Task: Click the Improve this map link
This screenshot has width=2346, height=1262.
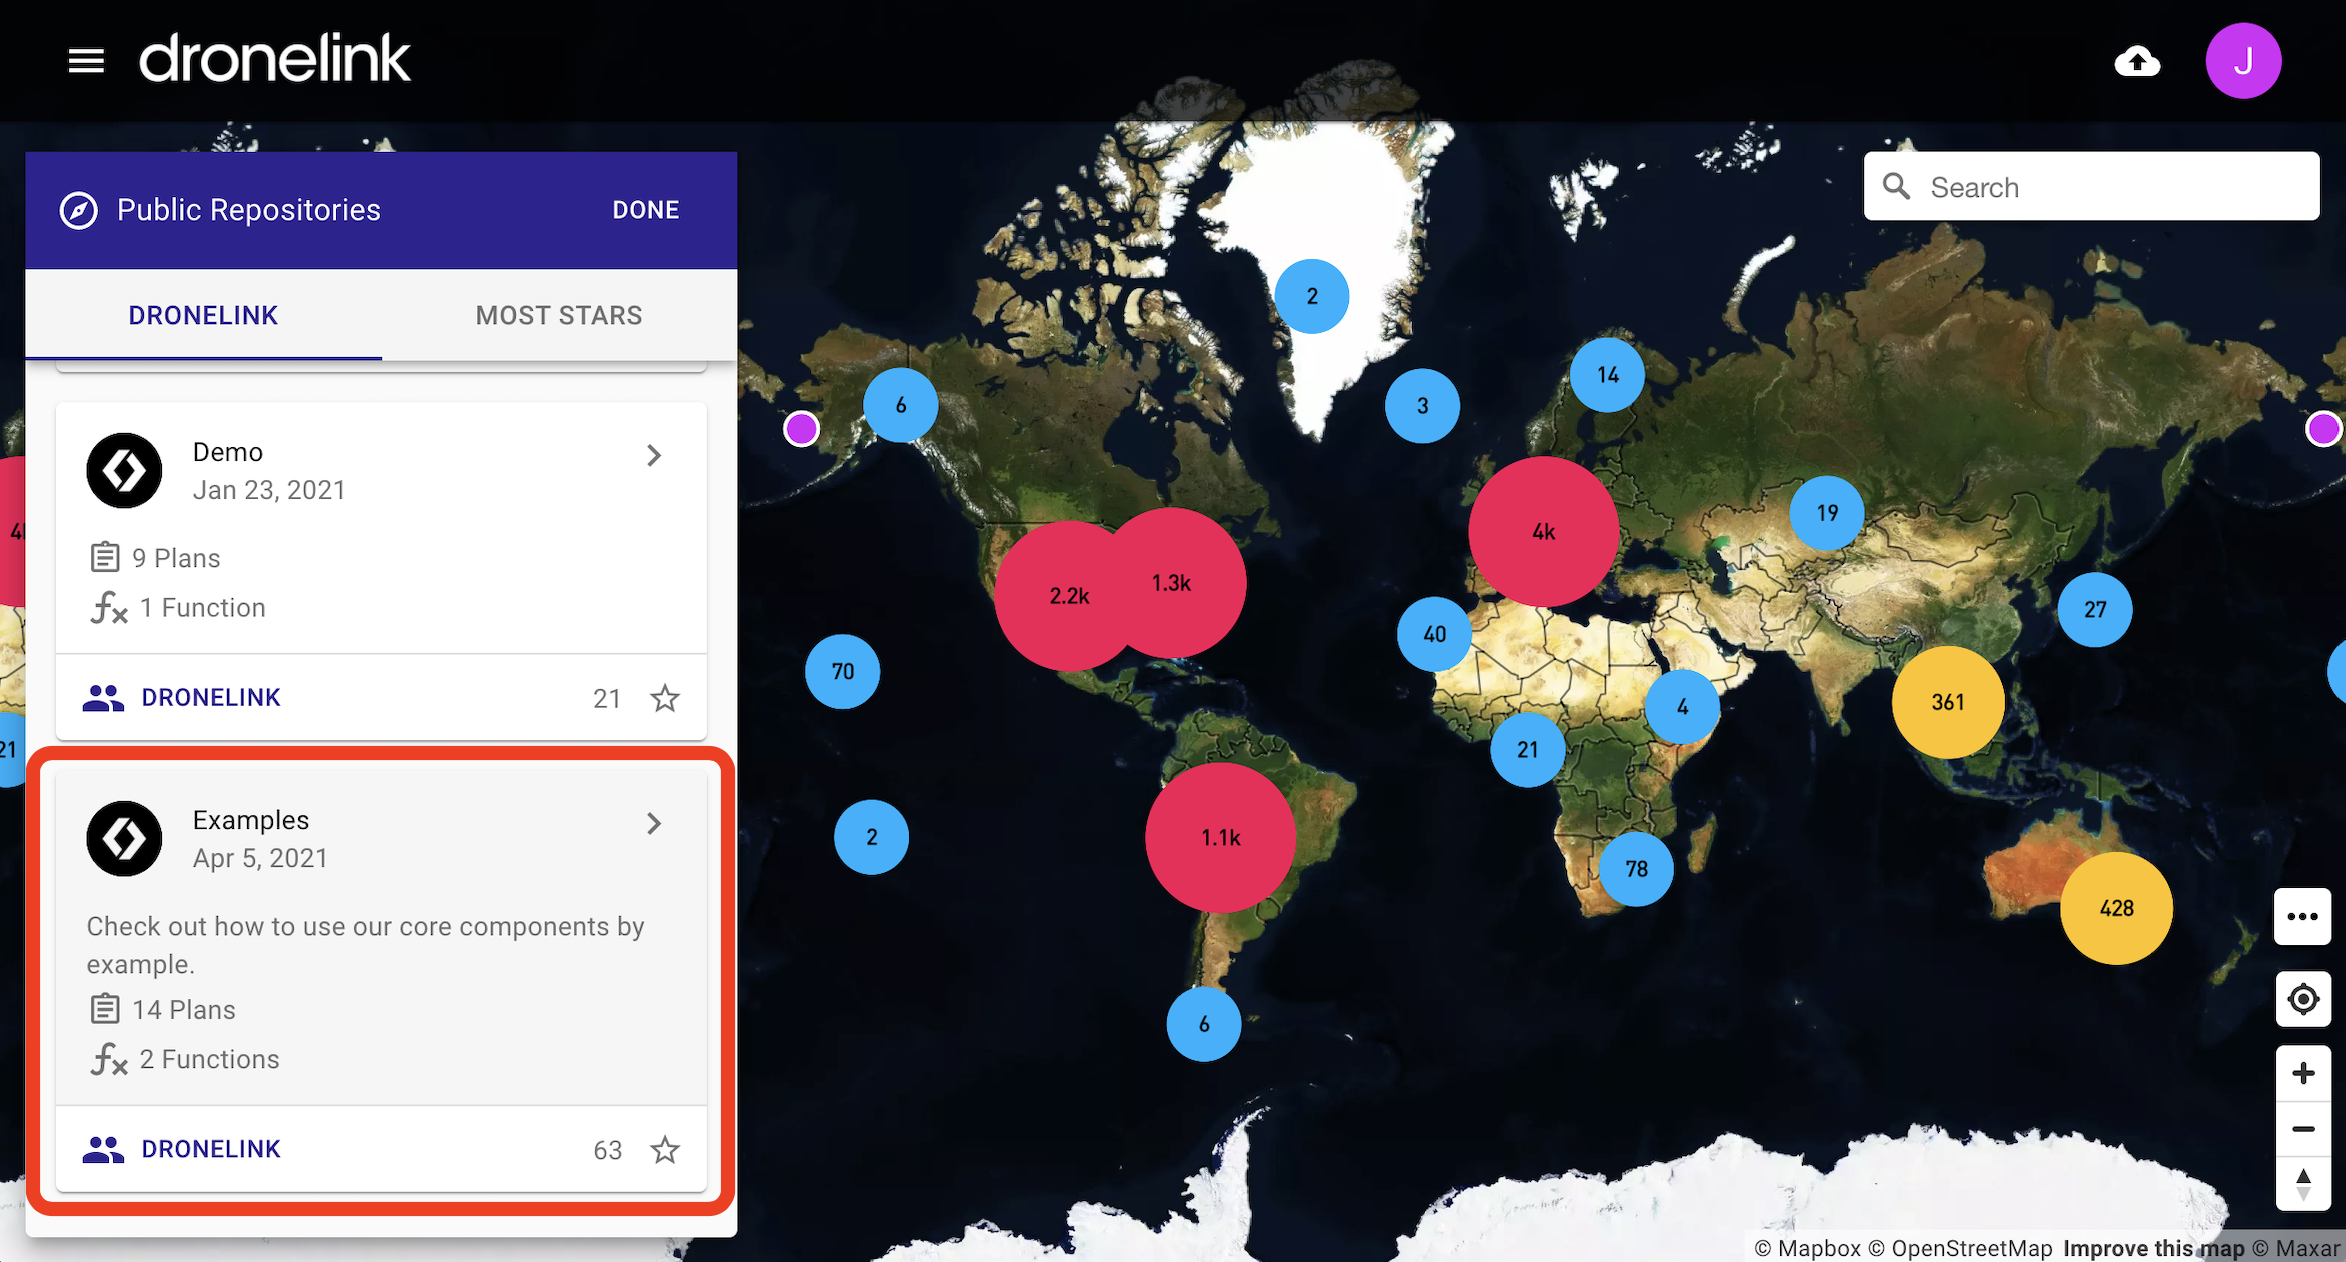Action: pos(2154,1248)
